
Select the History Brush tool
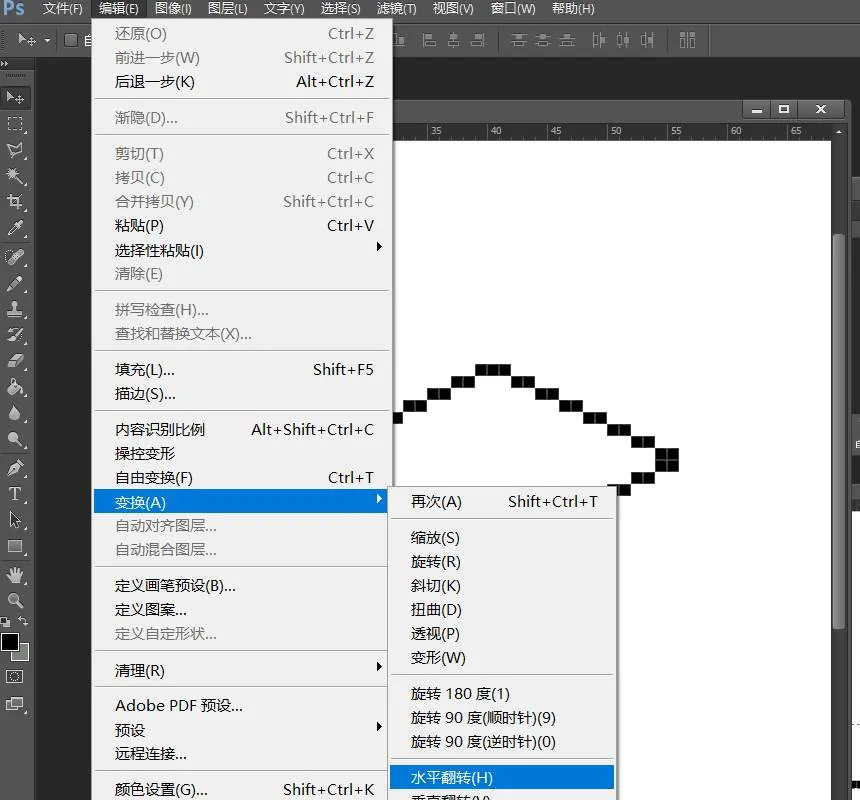click(x=15, y=334)
